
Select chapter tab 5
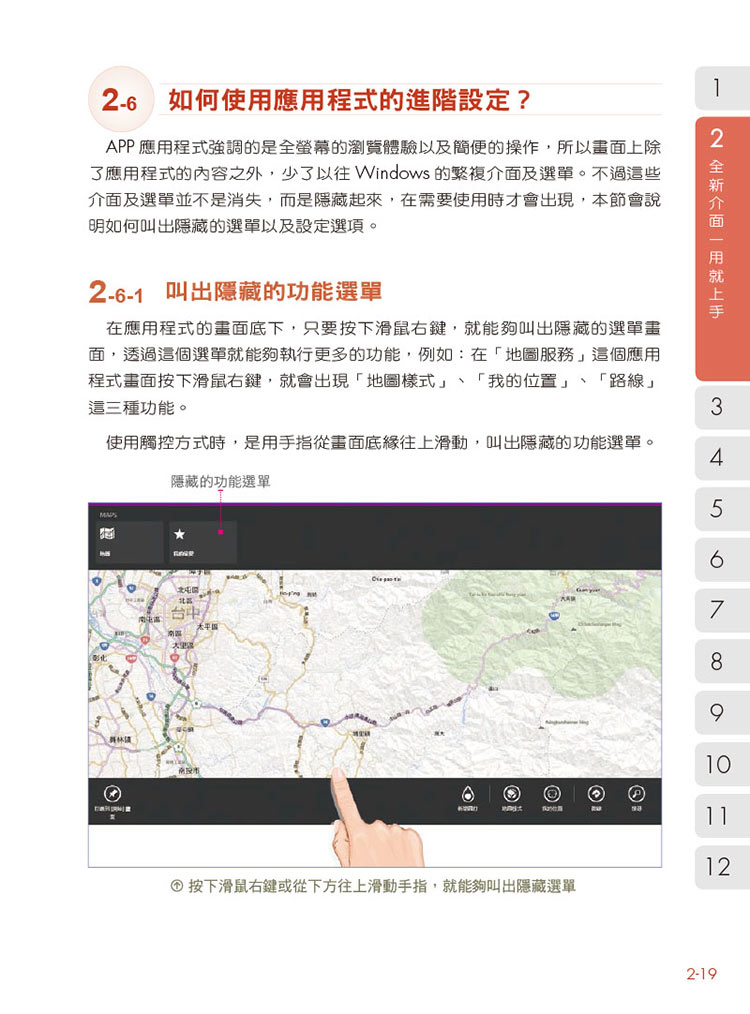(722, 509)
